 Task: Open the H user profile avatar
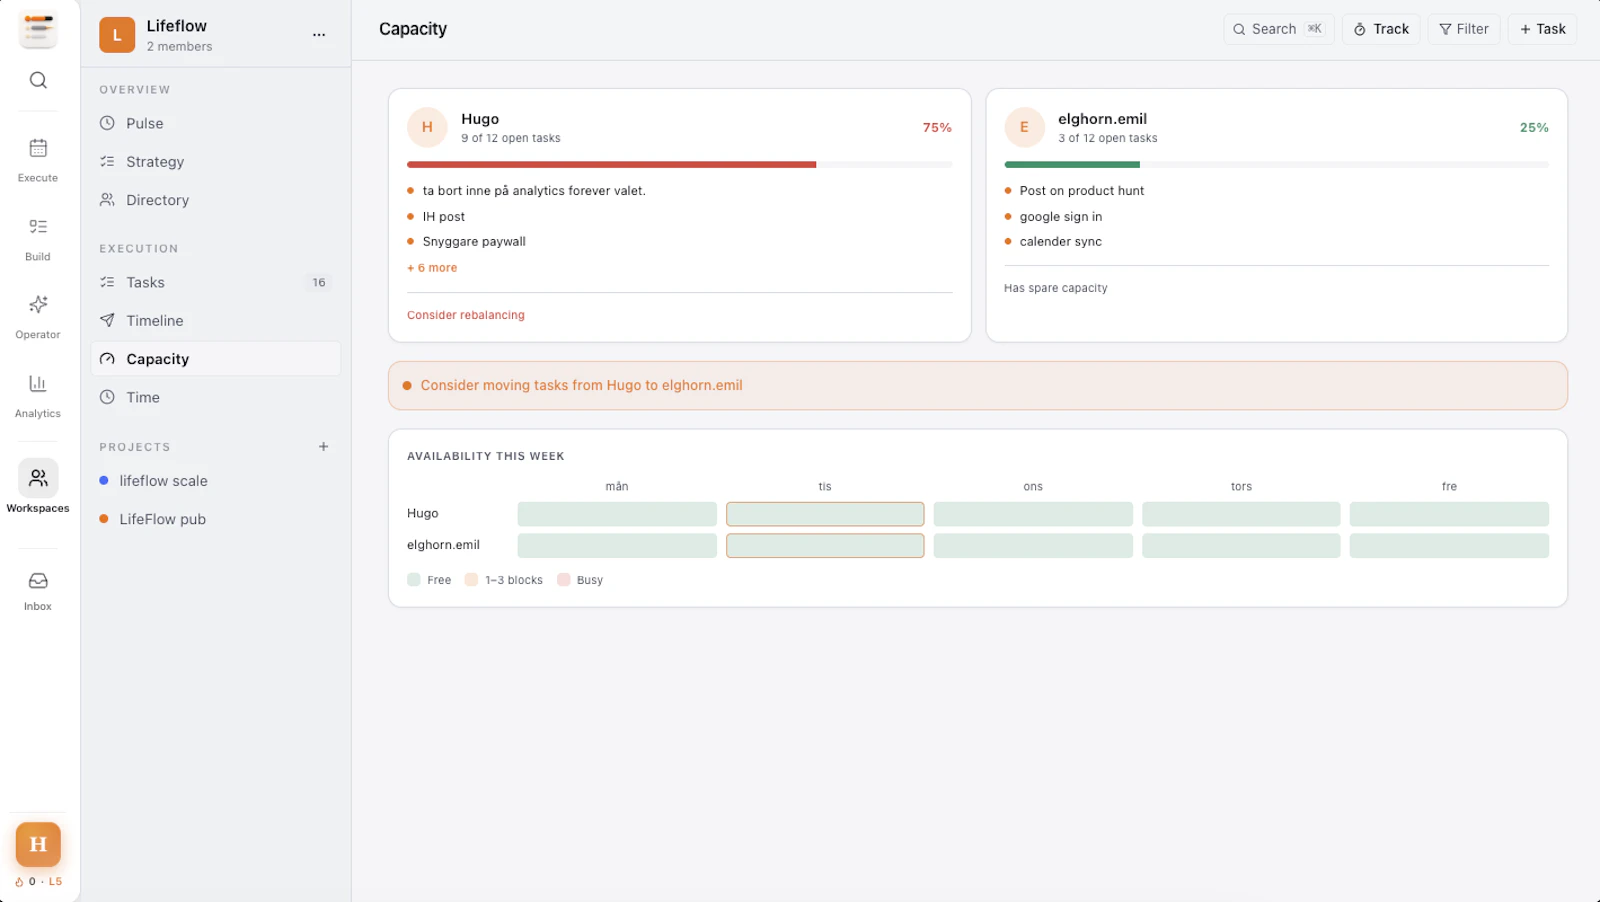point(38,845)
